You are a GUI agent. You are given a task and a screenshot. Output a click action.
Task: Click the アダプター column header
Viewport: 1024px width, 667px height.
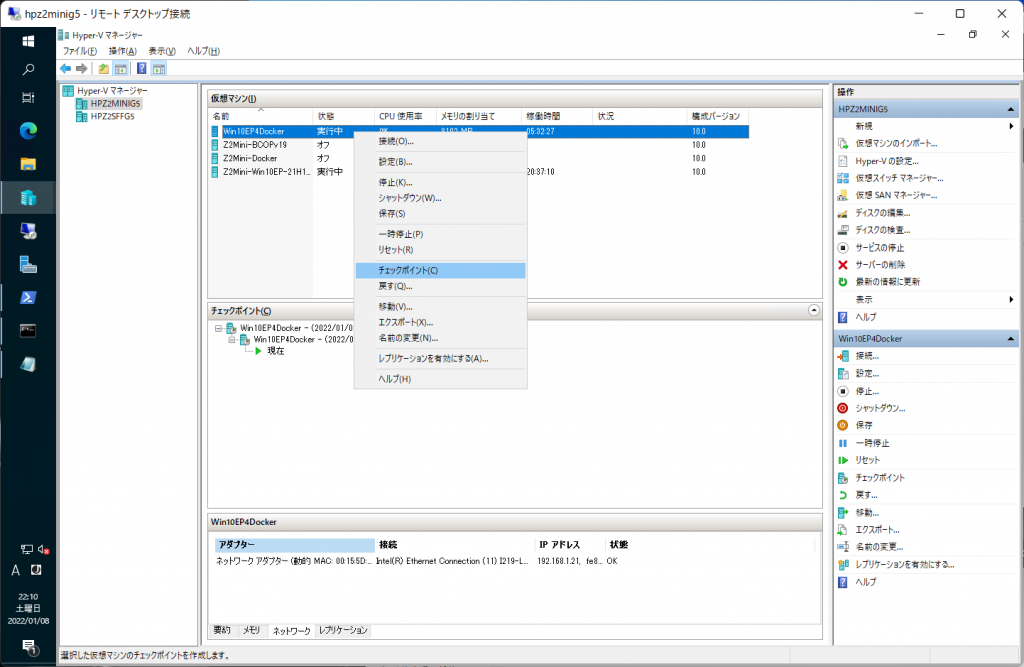point(295,545)
